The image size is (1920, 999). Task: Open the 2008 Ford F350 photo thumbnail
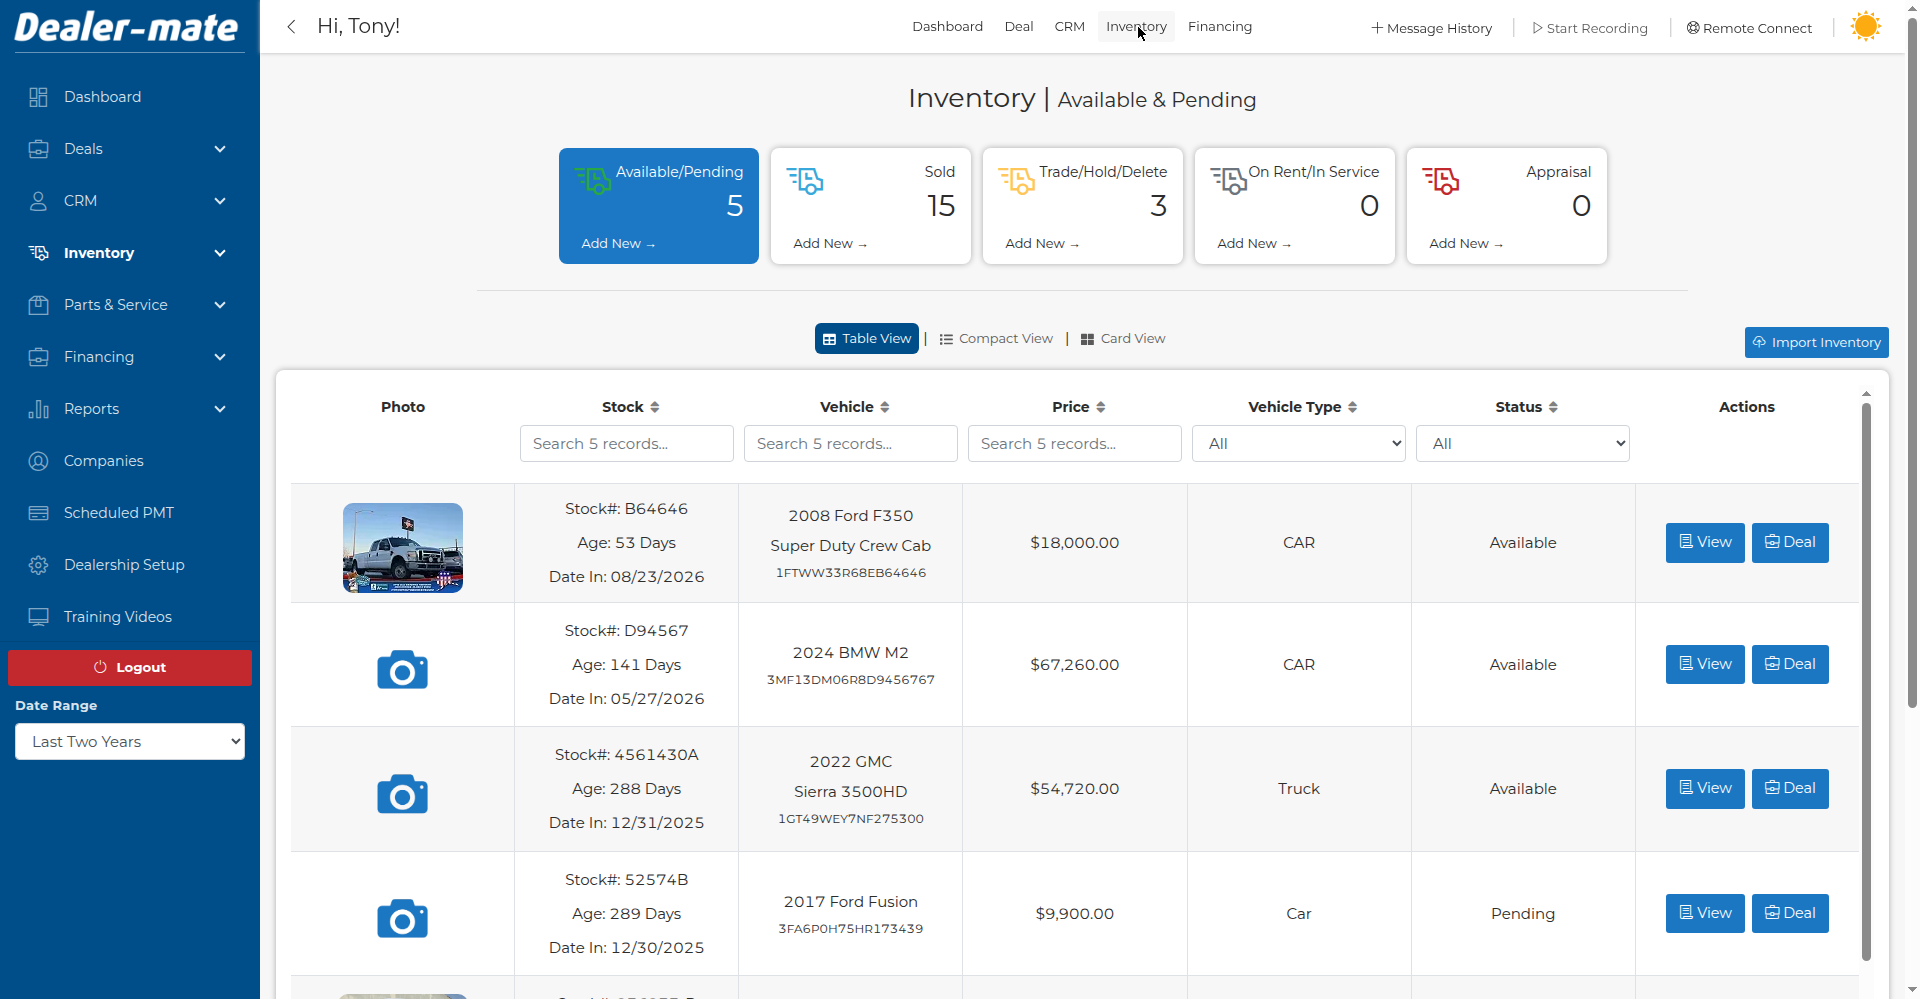point(403,548)
